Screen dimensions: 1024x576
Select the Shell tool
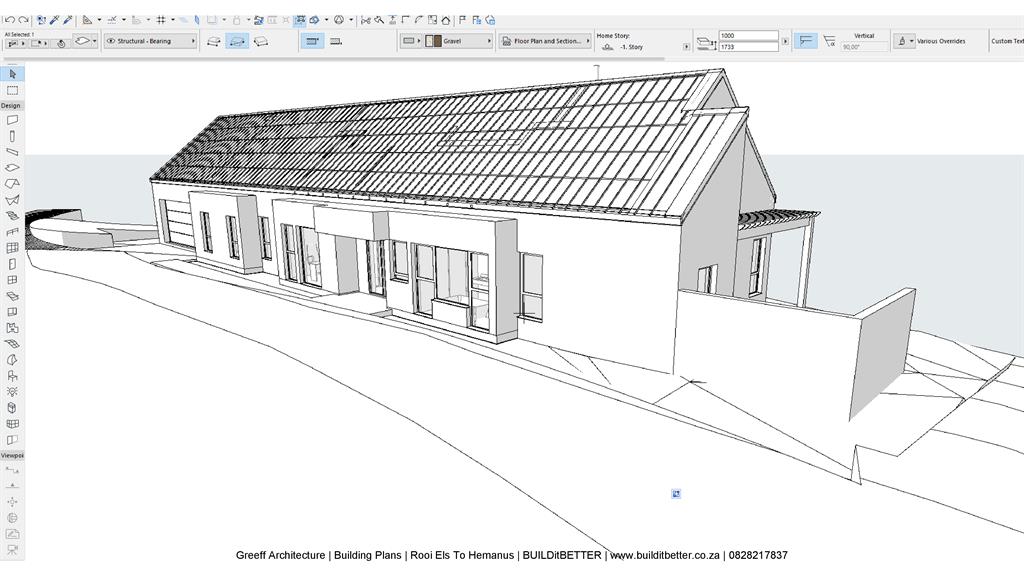tap(12, 200)
